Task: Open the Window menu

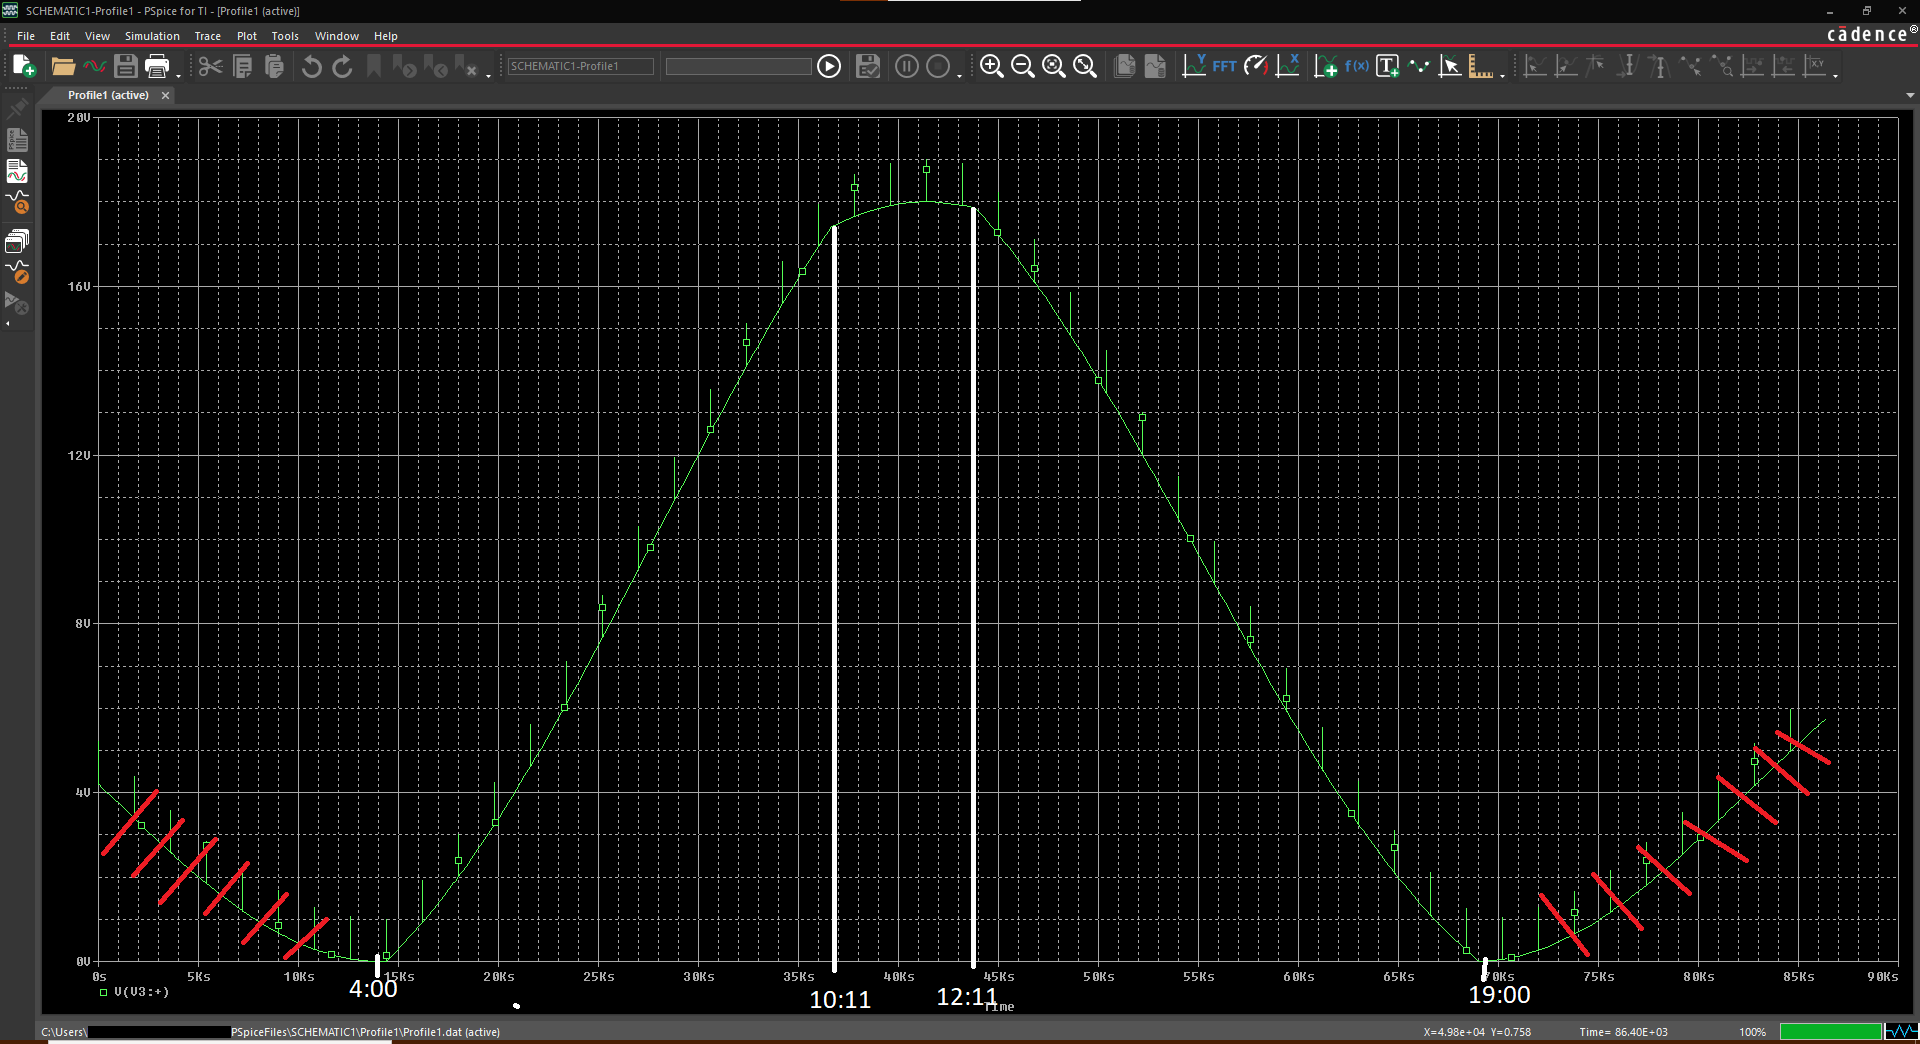Action: coord(337,36)
